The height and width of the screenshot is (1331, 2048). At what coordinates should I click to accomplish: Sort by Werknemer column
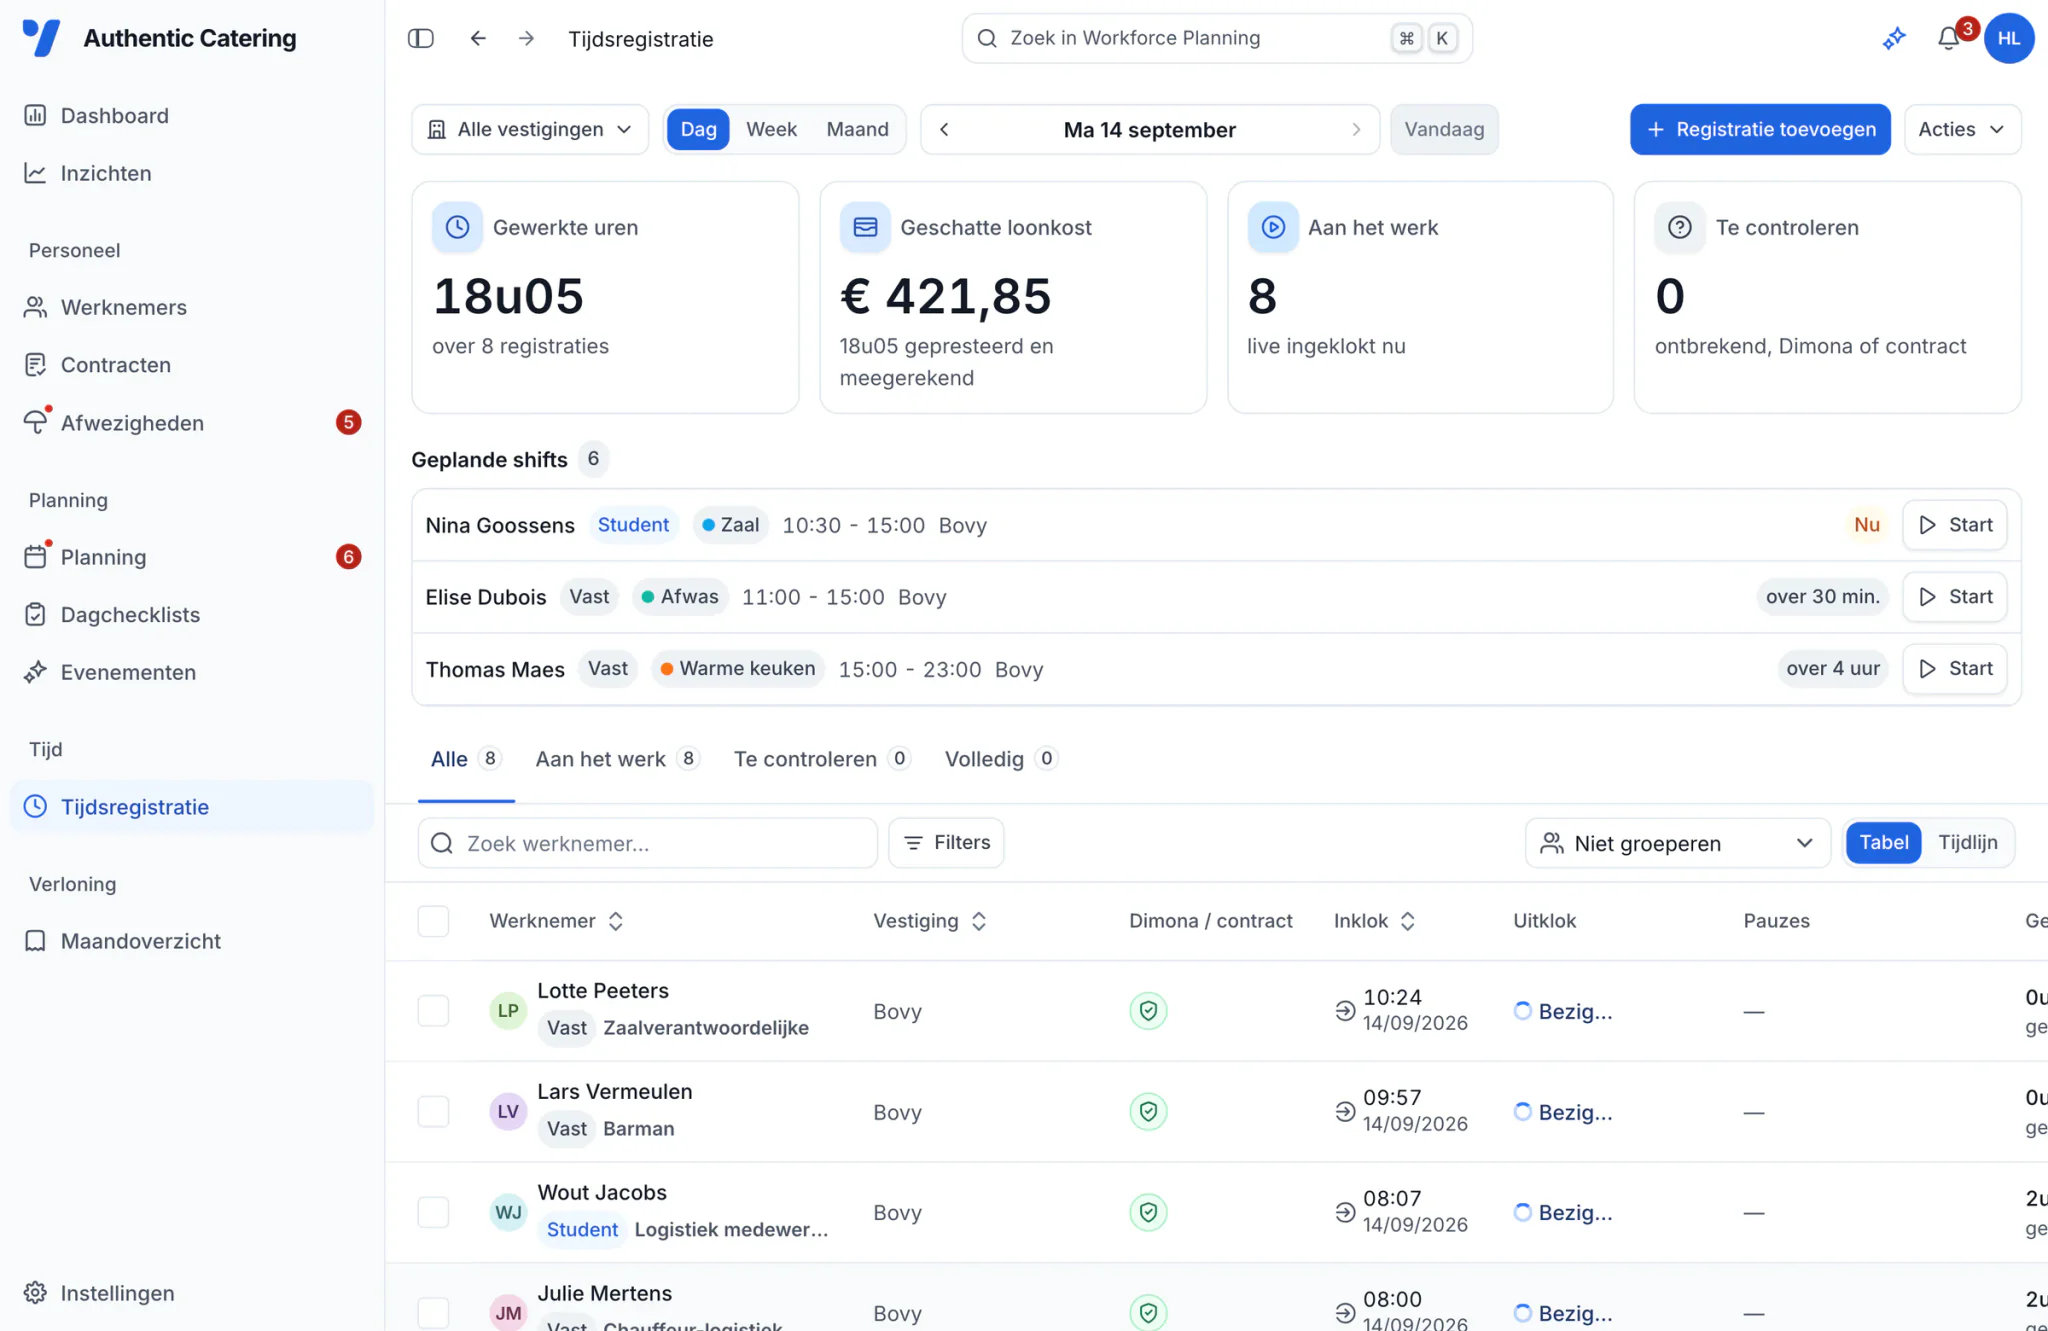click(x=557, y=921)
